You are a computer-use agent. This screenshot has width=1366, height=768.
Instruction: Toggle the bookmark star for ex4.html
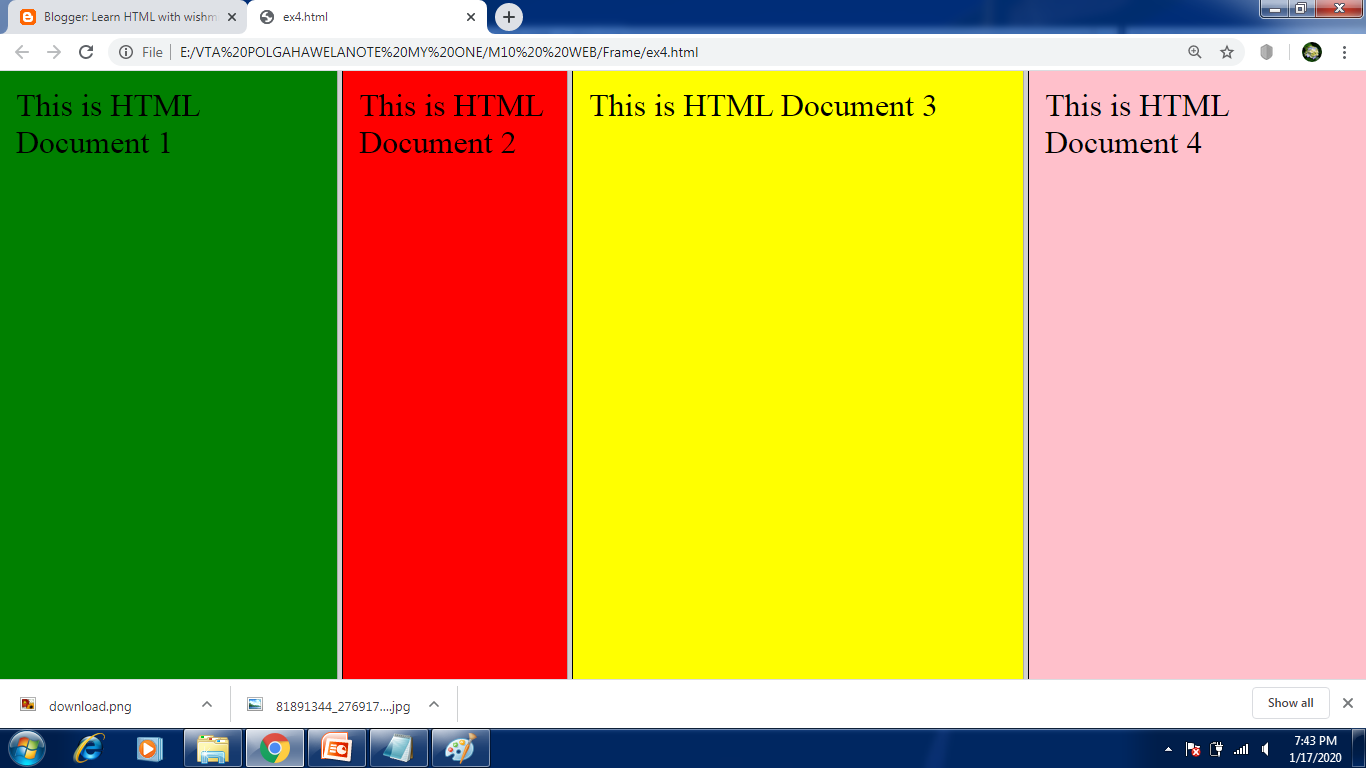pos(1227,51)
